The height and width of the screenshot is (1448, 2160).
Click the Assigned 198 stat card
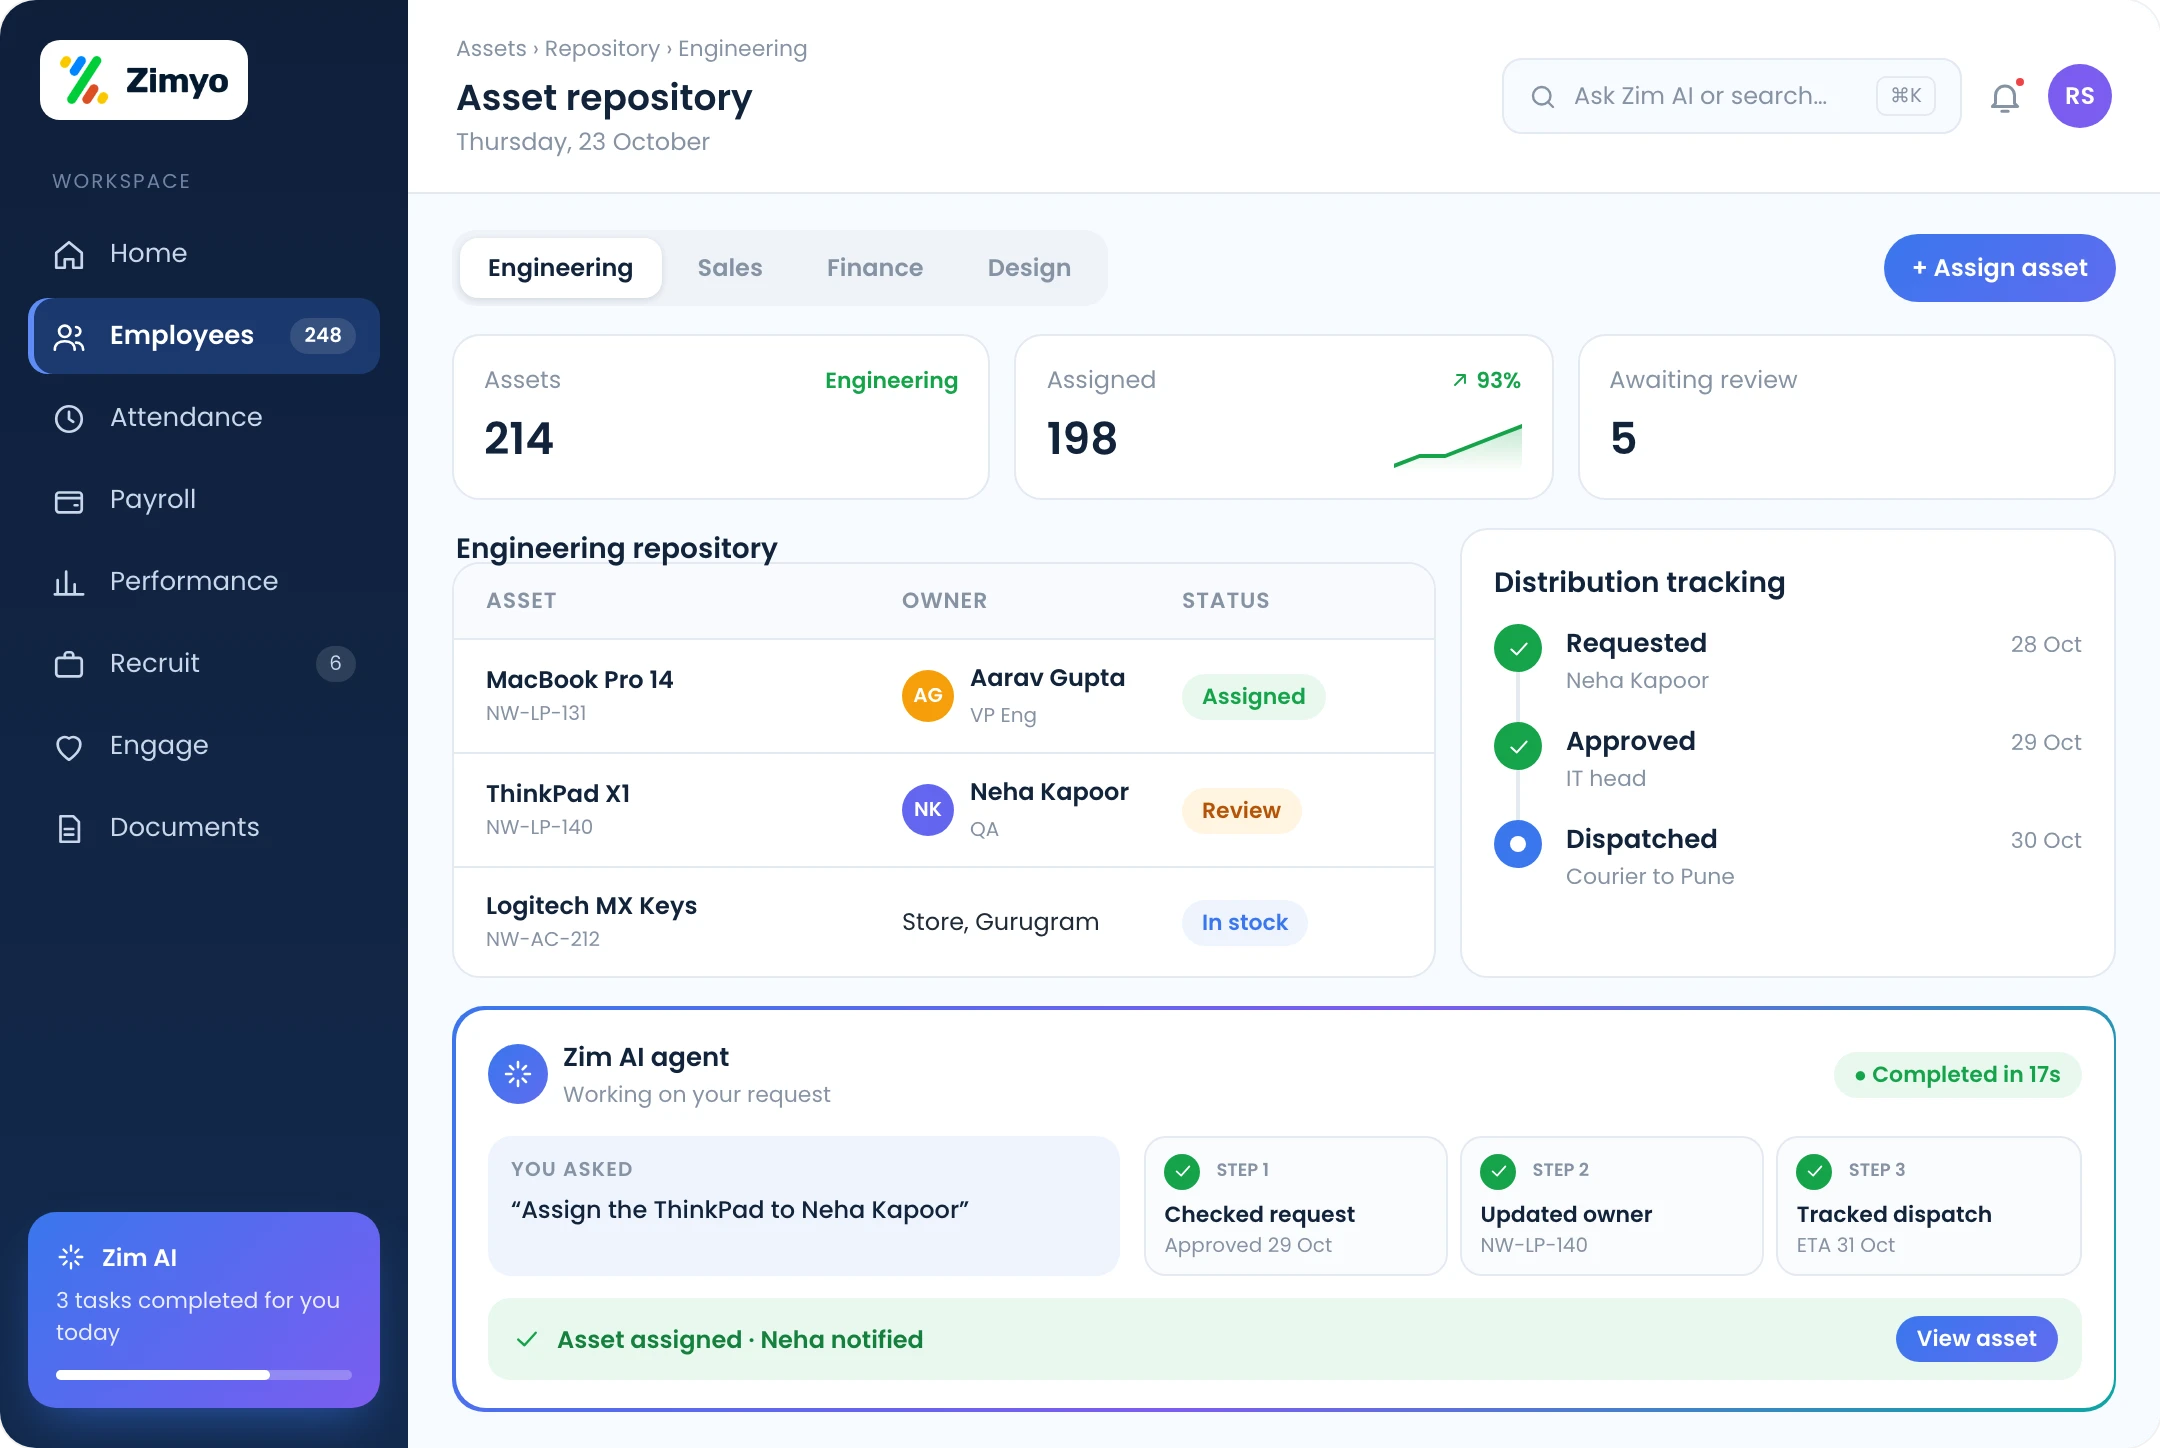pos(1284,417)
